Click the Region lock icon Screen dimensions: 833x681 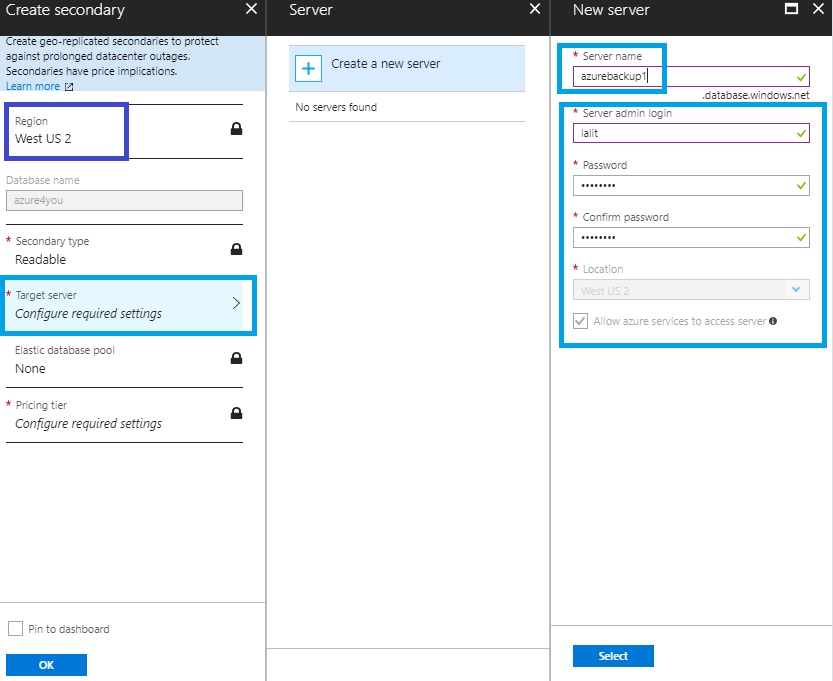click(x=236, y=129)
